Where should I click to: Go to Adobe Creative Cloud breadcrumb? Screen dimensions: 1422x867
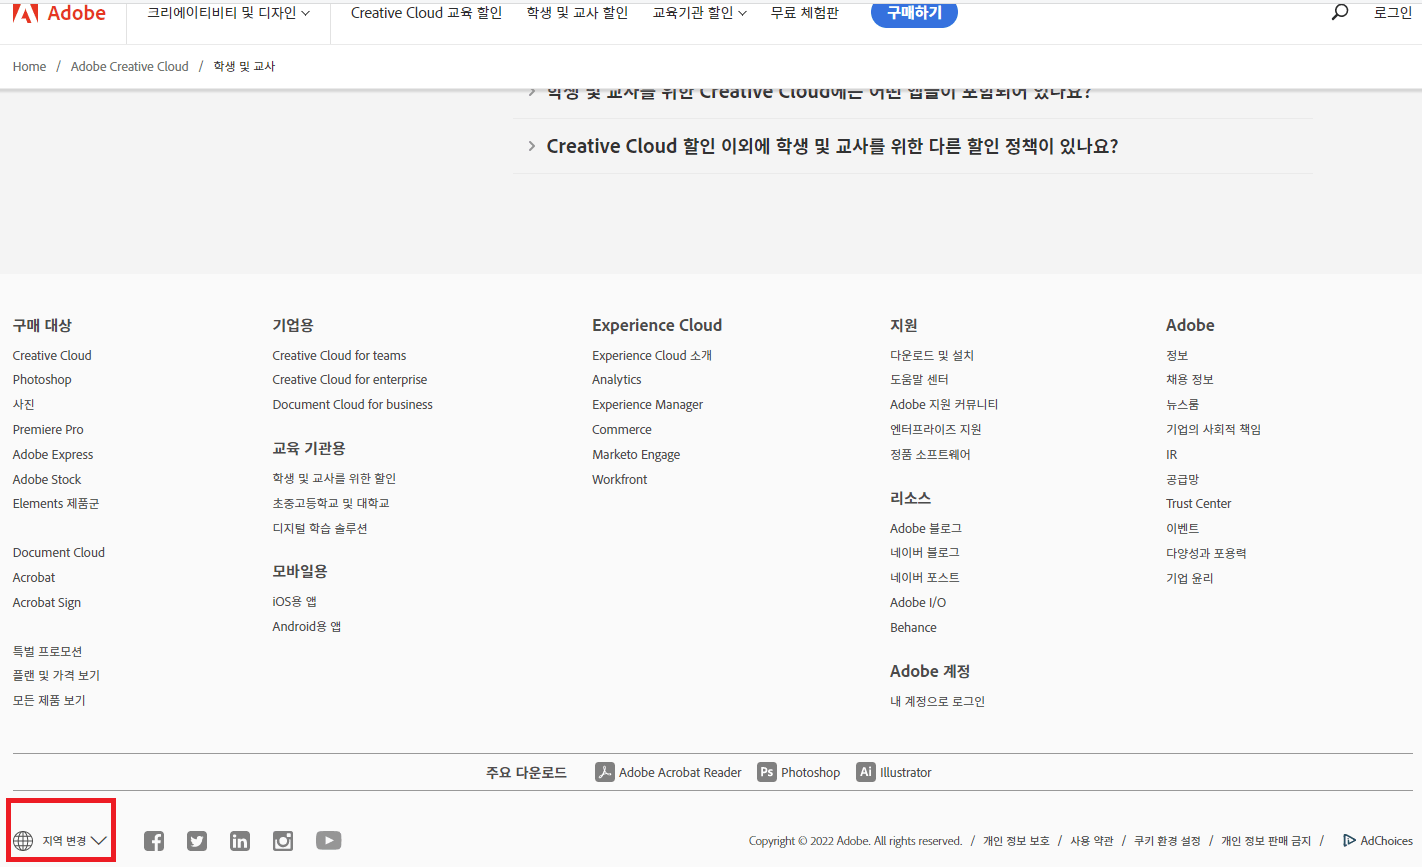pyautogui.click(x=130, y=67)
